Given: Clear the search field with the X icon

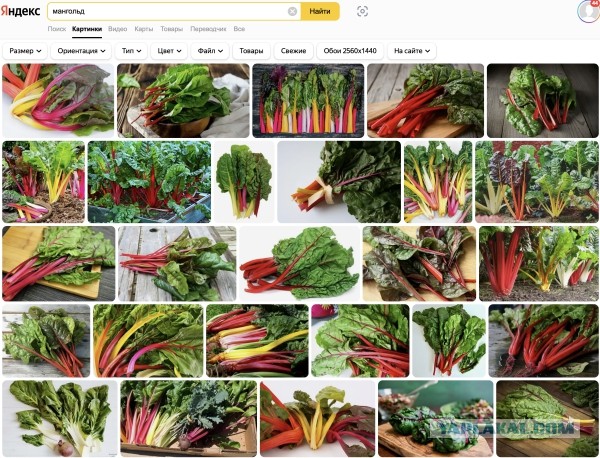Looking at the screenshot, I should (x=292, y=11).
